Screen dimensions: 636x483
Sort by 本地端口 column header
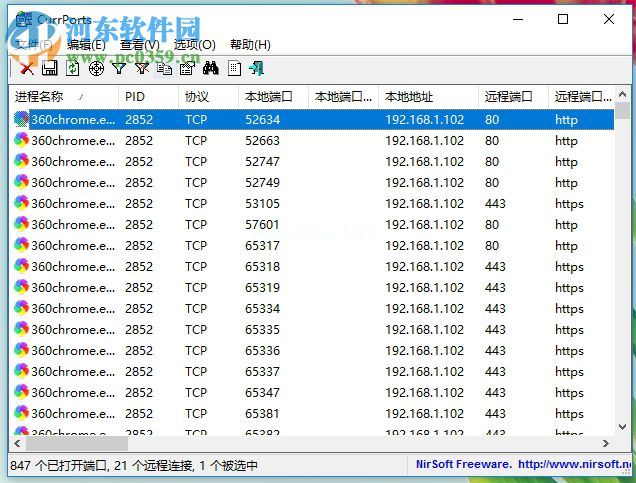274,97
